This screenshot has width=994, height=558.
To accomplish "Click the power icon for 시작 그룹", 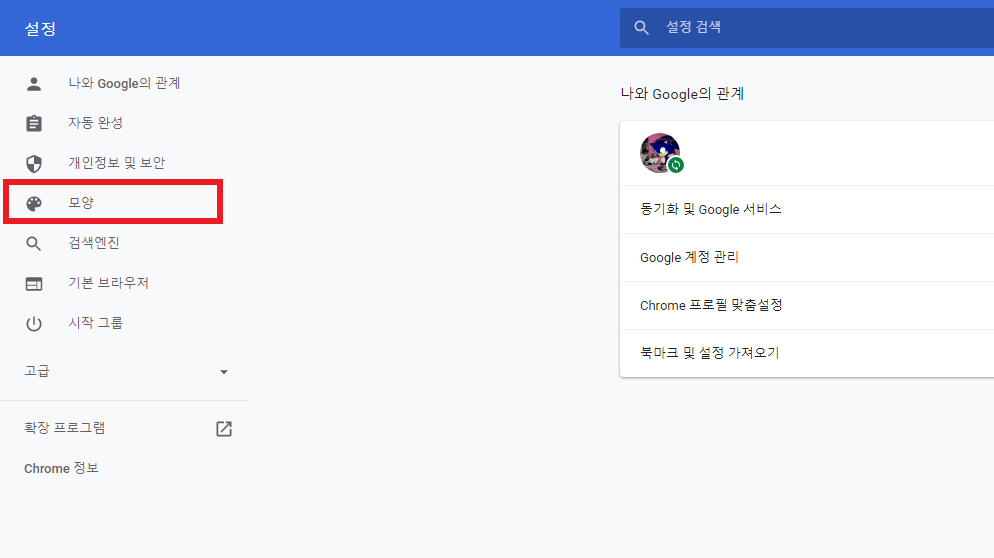I will pyautogui.click(x=34, y=324).
